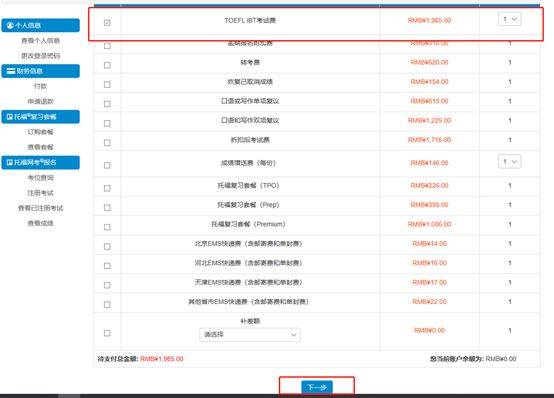
Task: Open 查看个人信息 in the sidebar
Action: coord(41,41)
